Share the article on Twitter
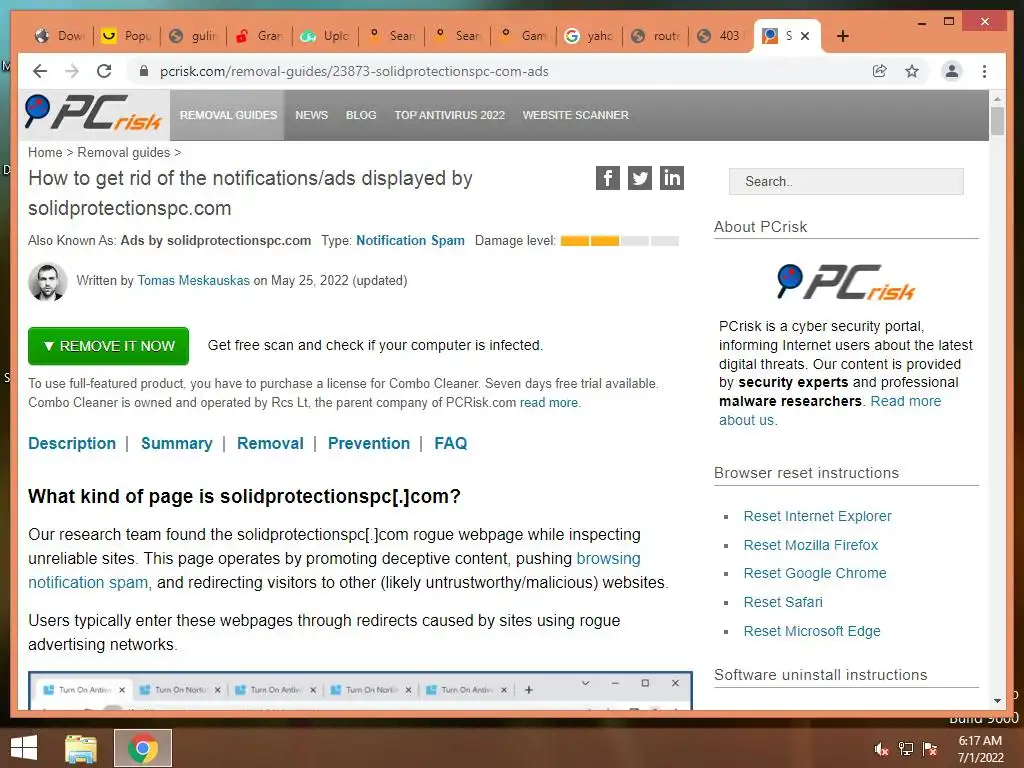 [639, 178]
